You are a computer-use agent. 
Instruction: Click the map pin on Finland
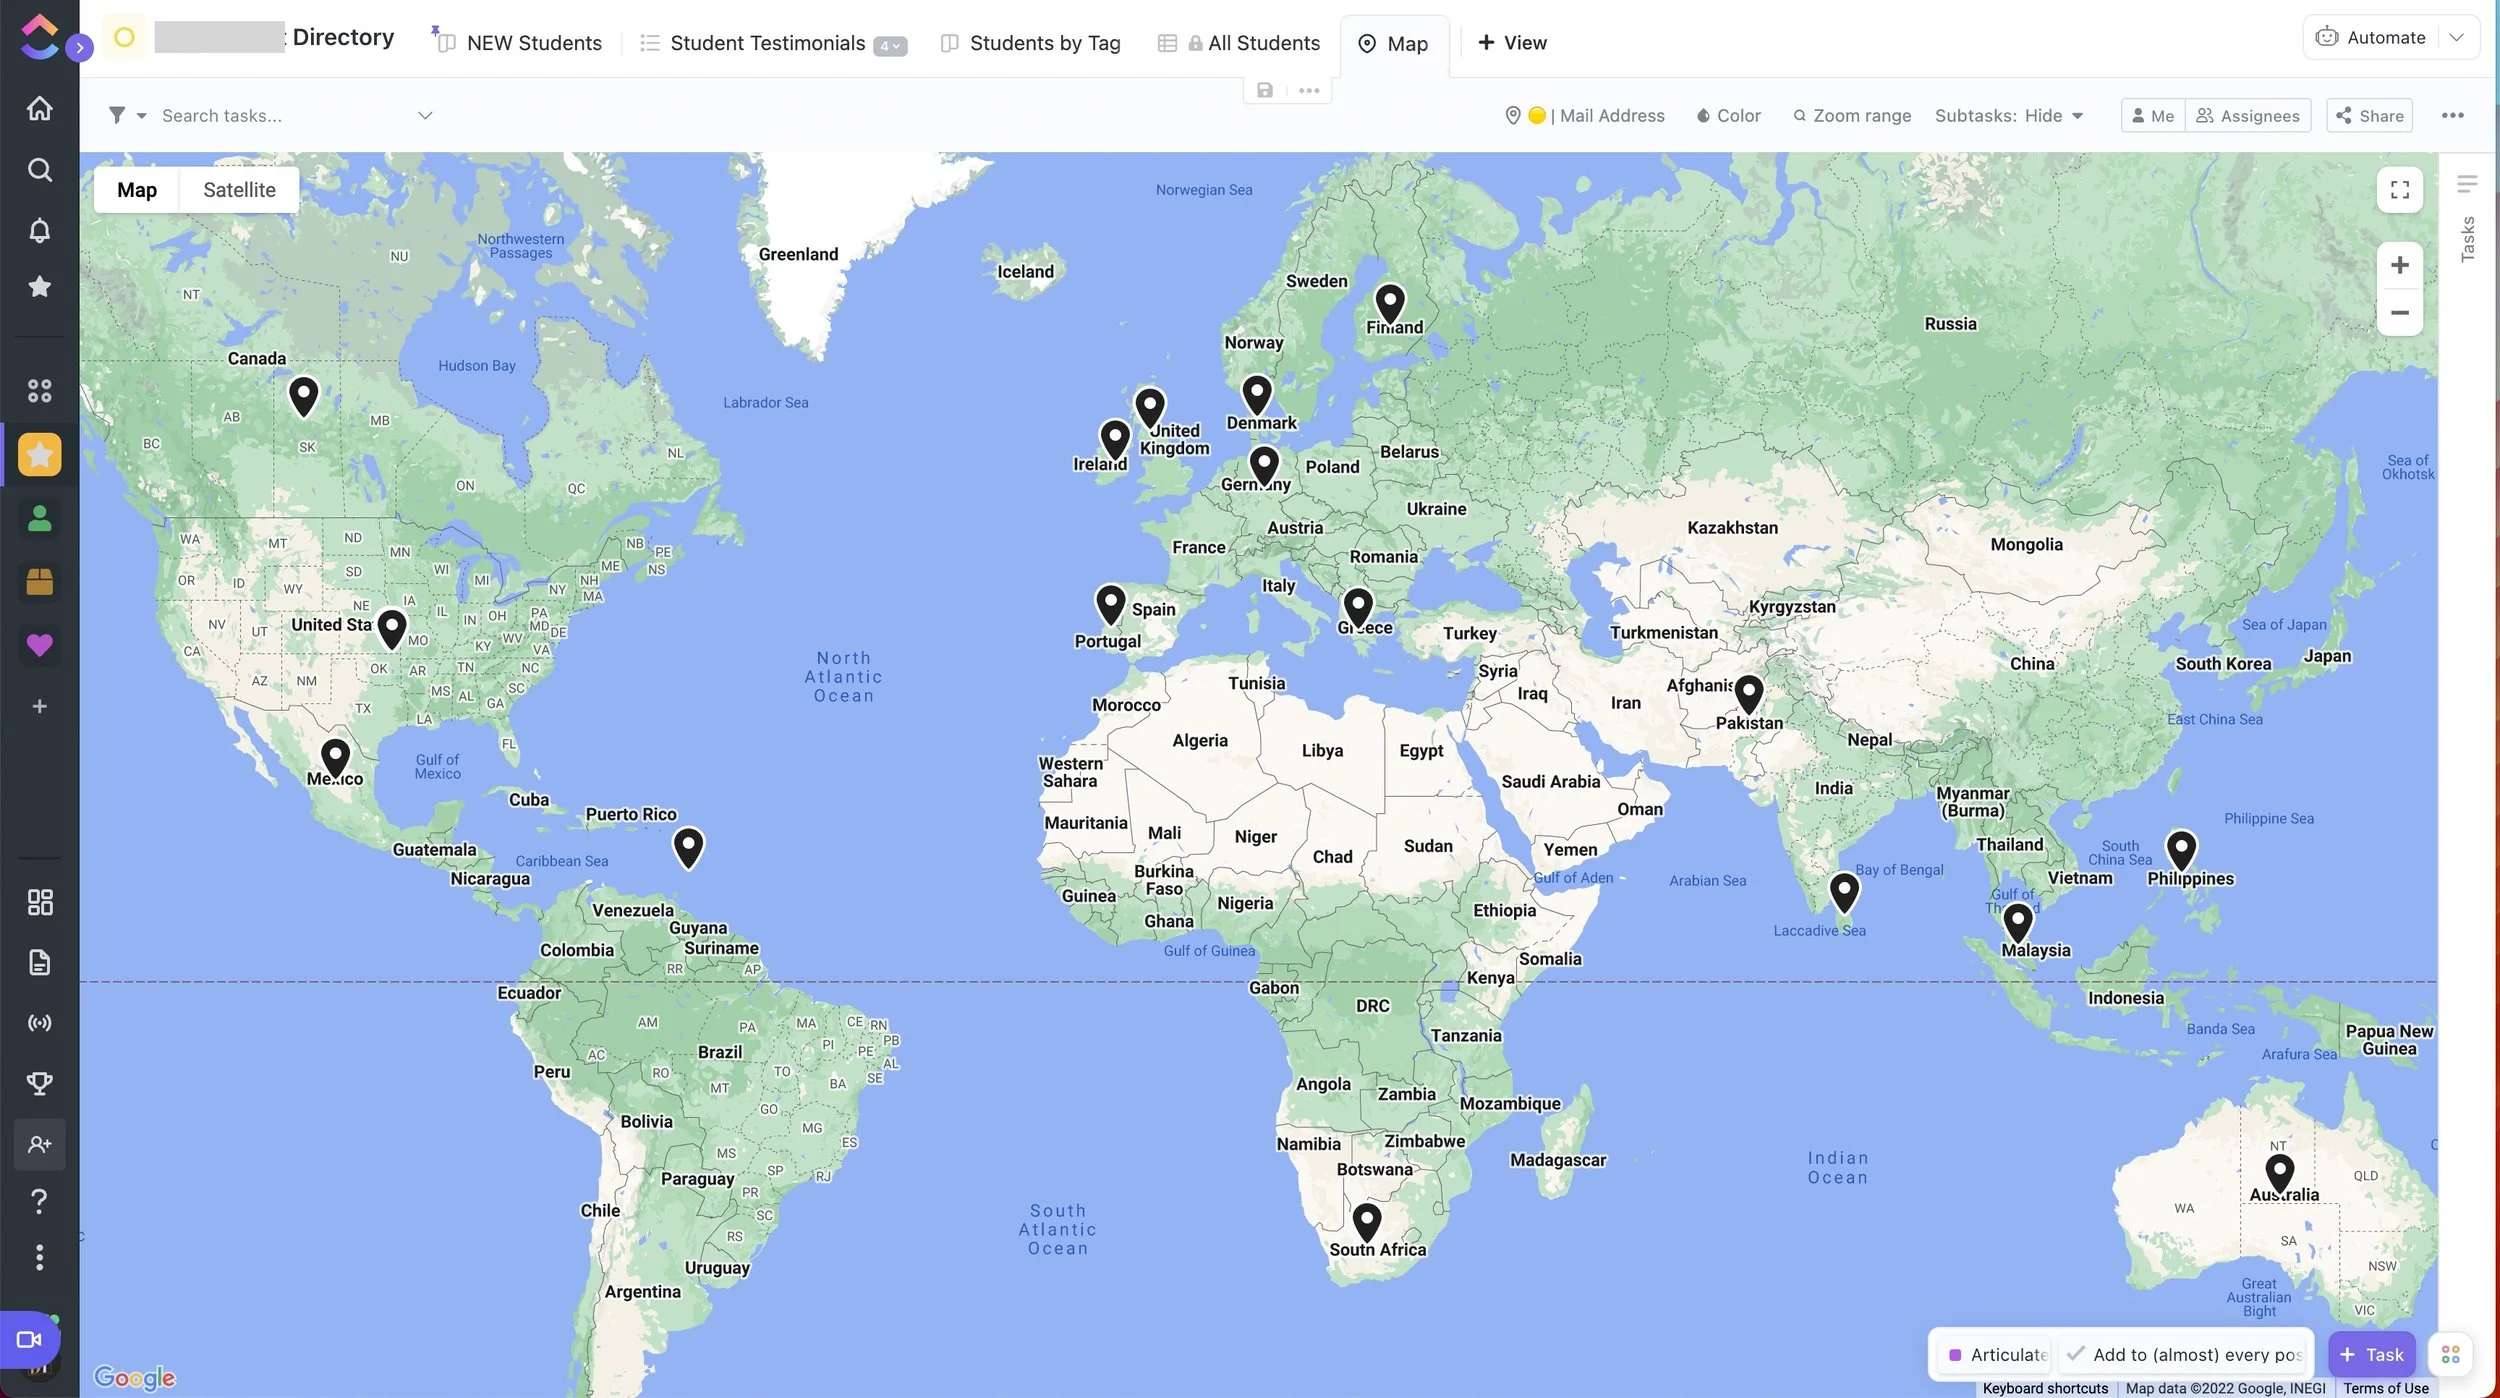(x=1390, y=302)
